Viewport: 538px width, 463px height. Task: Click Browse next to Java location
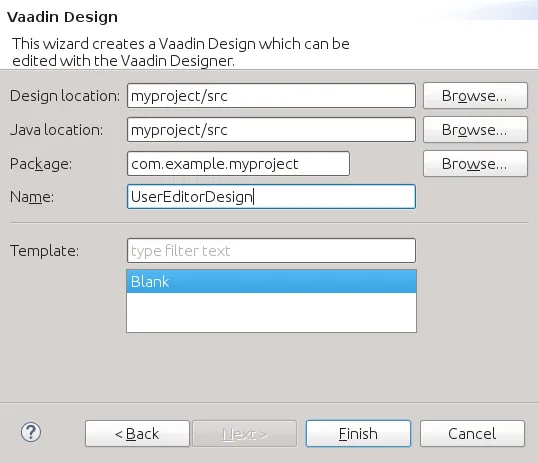point(475,130)
